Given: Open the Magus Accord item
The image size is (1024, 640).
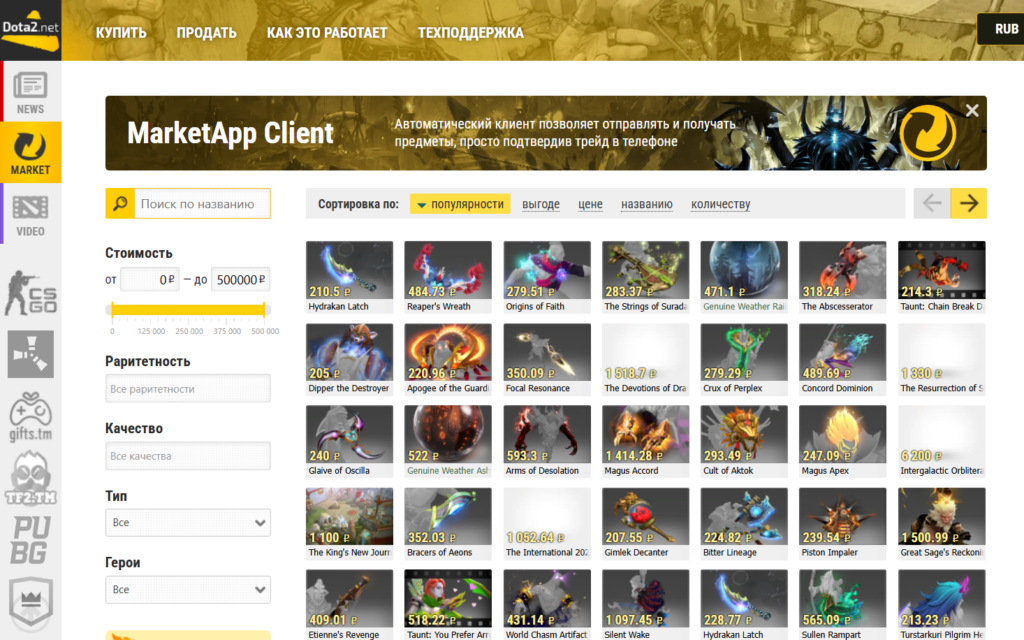Looking at the screenshot, I should [x=646, y=441].
